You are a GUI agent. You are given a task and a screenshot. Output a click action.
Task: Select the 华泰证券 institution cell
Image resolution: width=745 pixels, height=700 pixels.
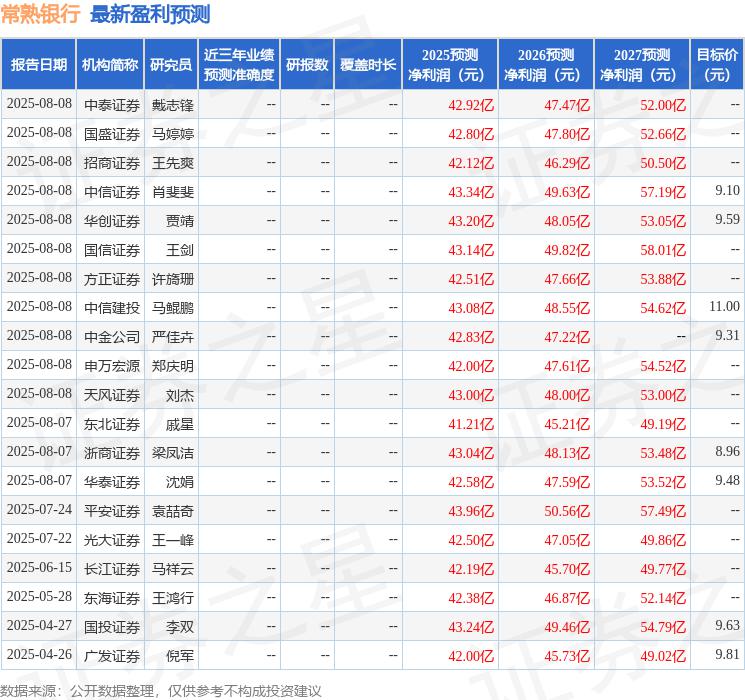click(112, 482)
